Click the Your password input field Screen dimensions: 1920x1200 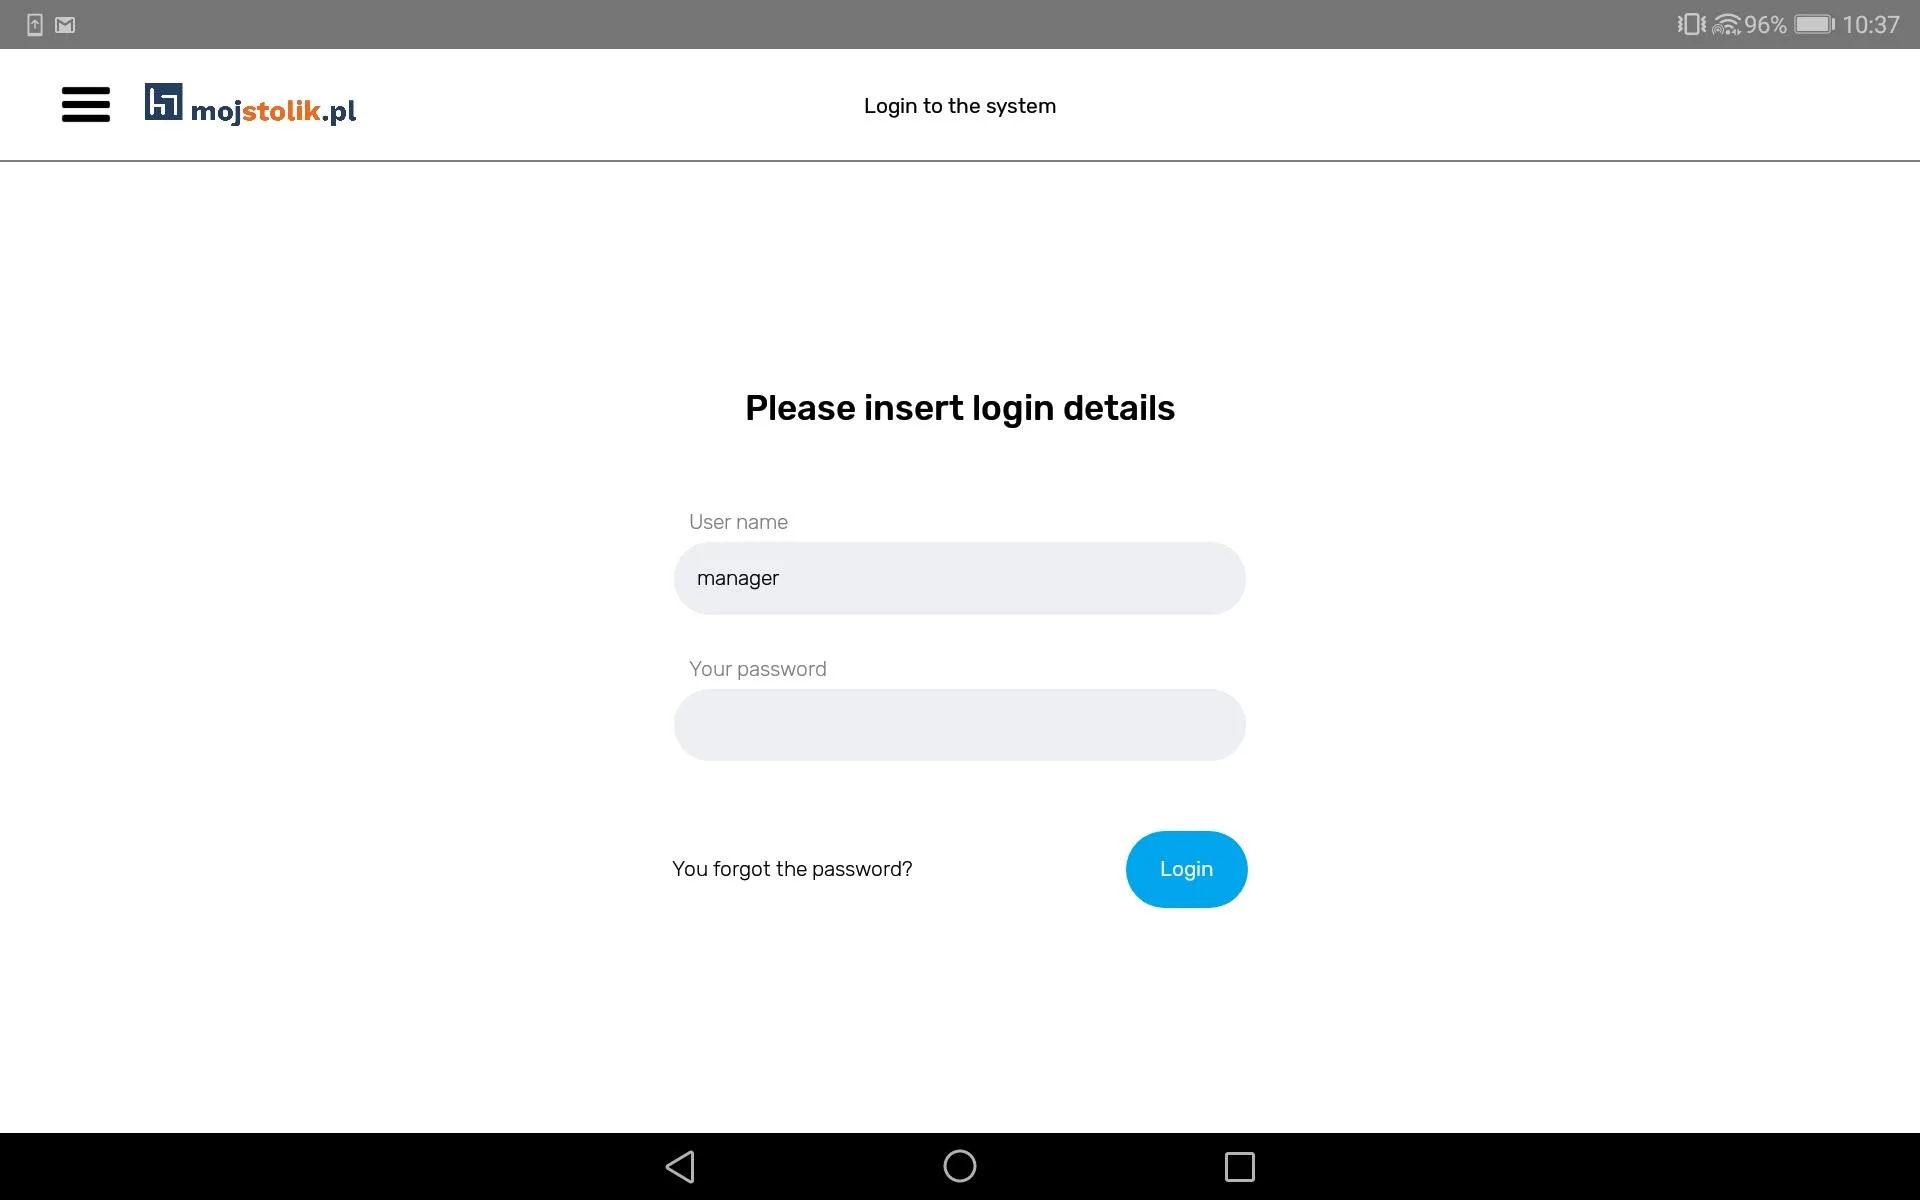click(959, 724)
